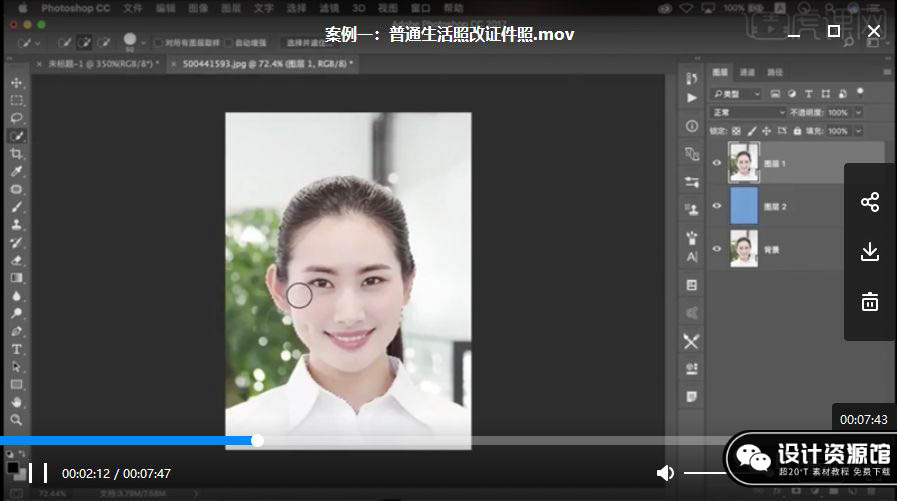The width and height of the screenshot is (897, 501).
Task: Switch to 通道 Channels tab
Action: click(747, 72)
